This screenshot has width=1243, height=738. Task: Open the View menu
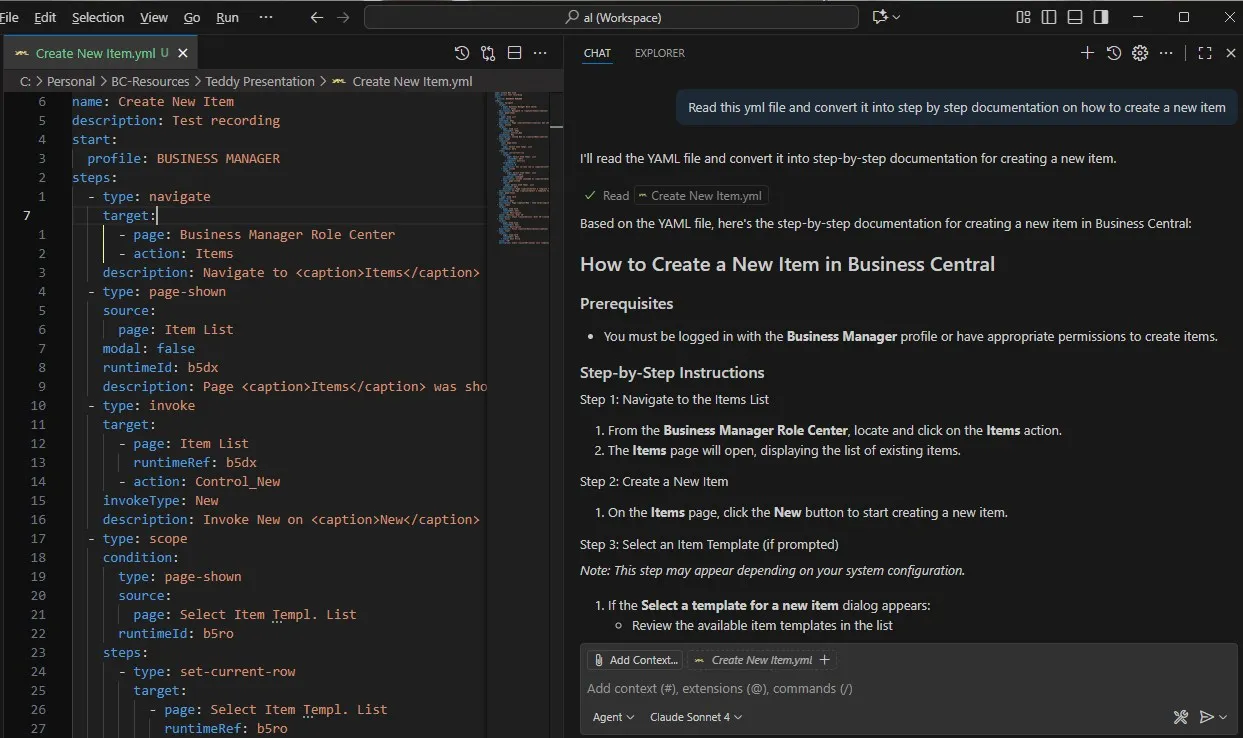154,17
